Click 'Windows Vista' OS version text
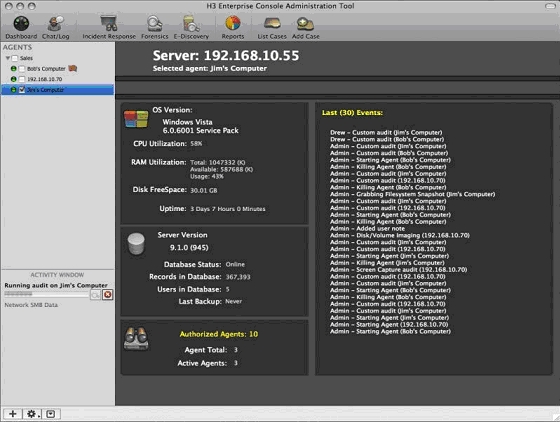 click(x=187, y=122)
